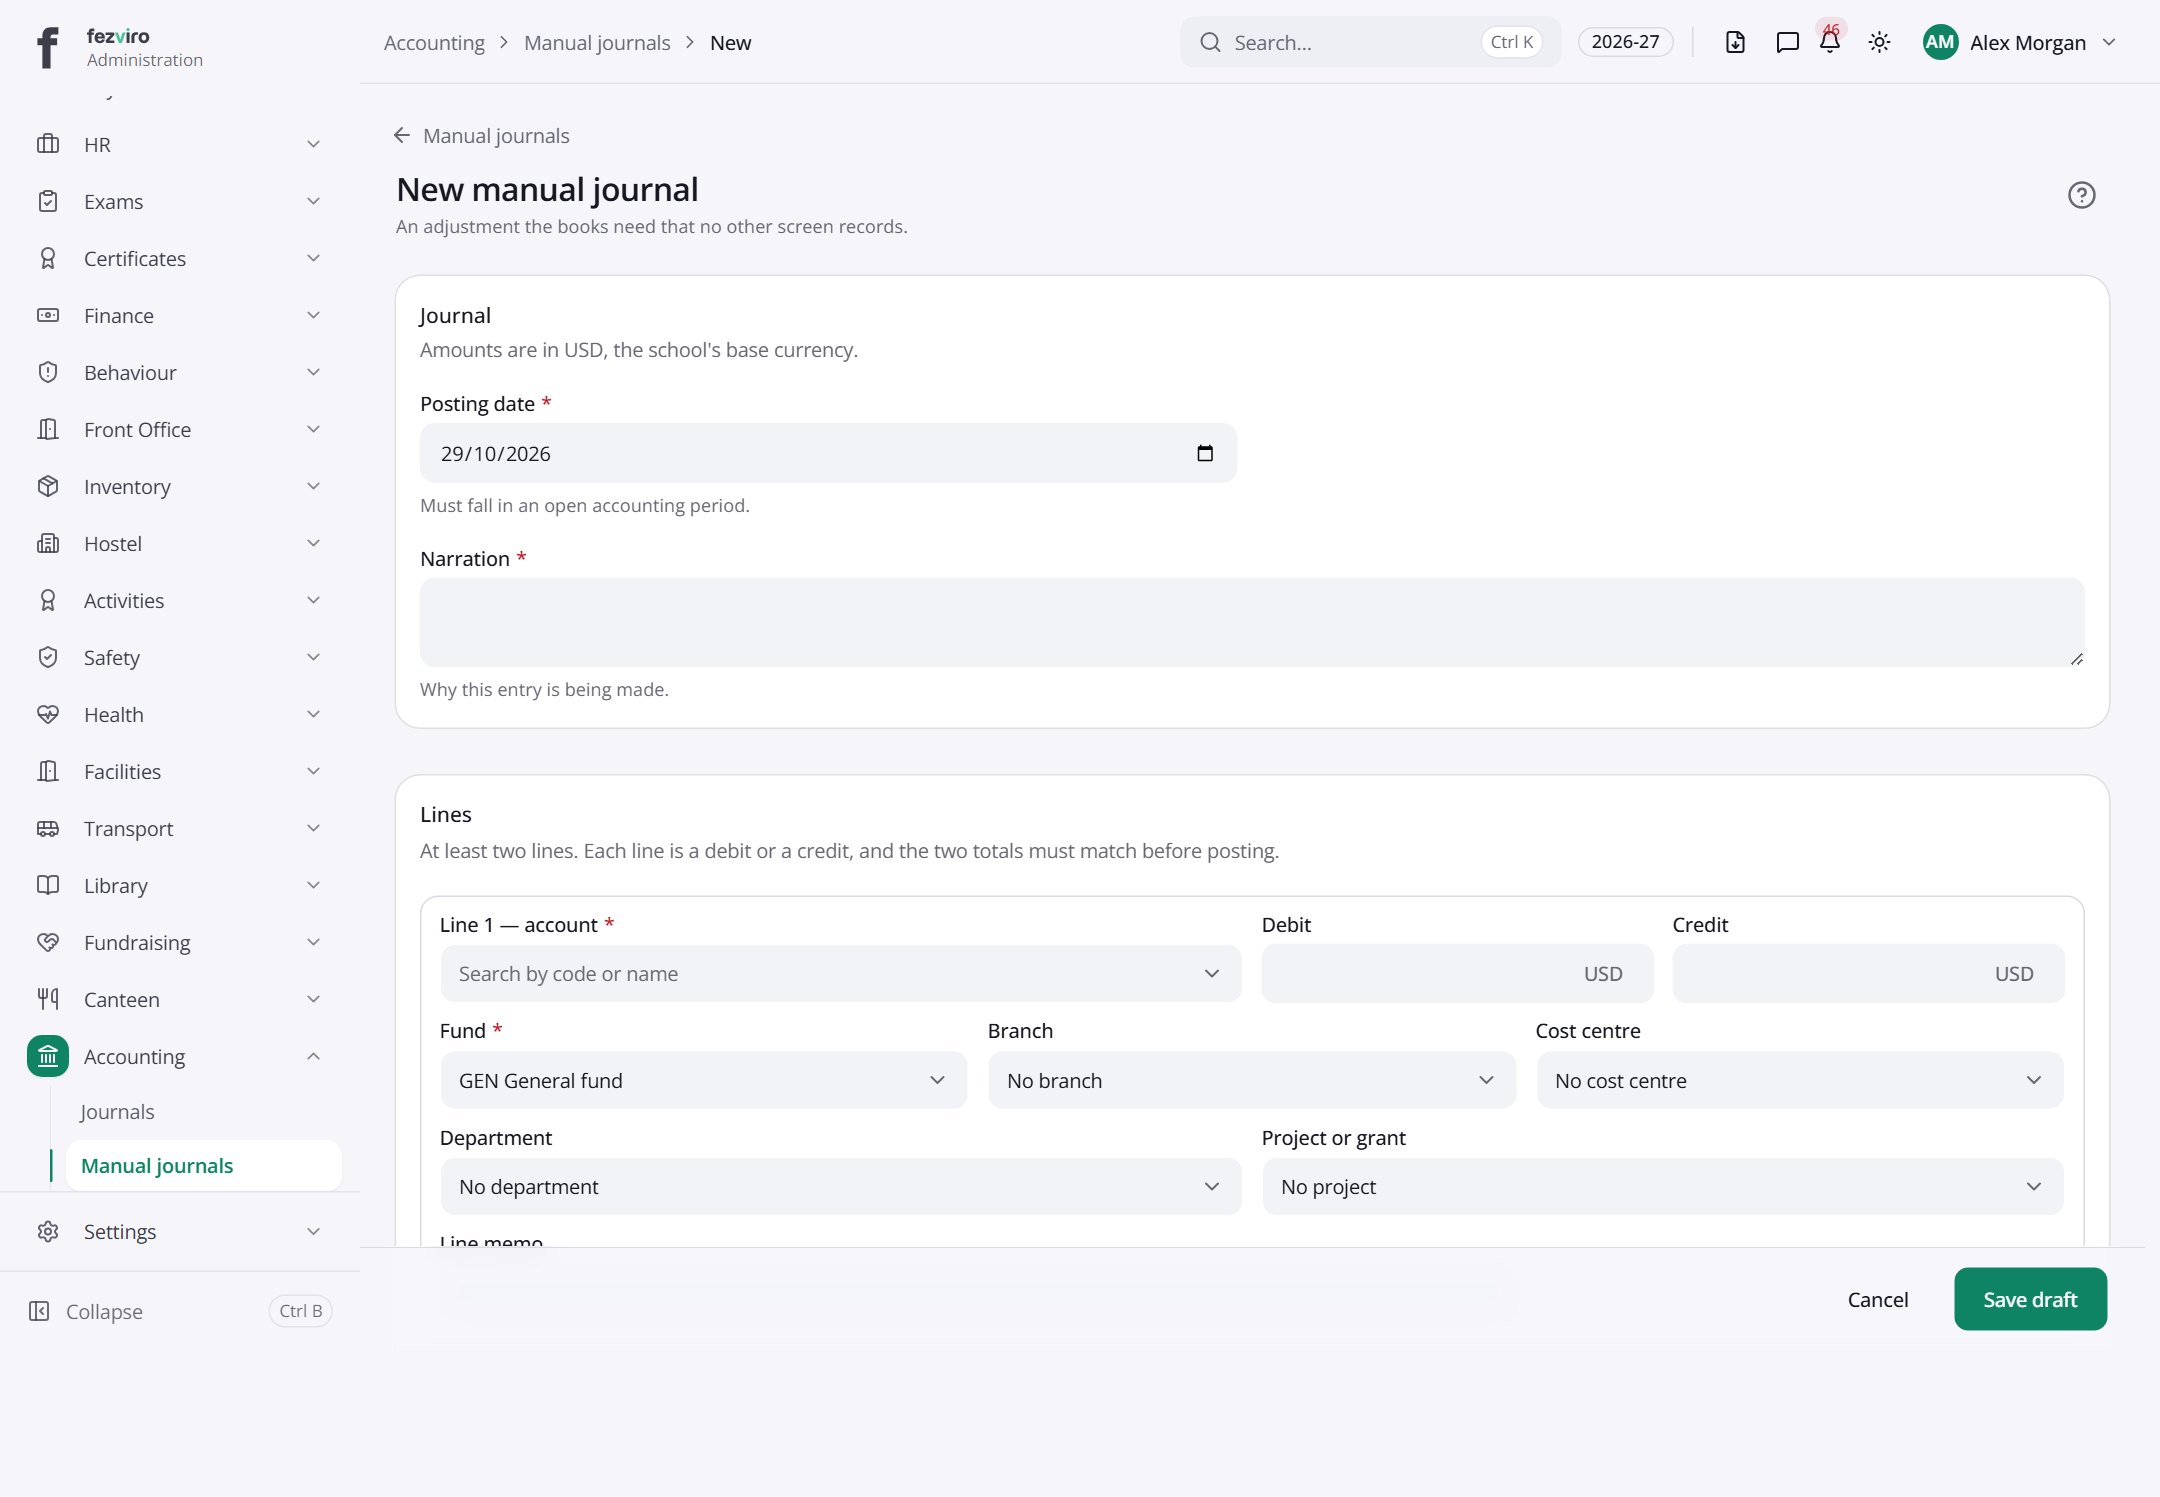The width and height of the screenshot is (2160, 1497).
Task: Click the Debit amount field
Action: tap(1457, 974)
